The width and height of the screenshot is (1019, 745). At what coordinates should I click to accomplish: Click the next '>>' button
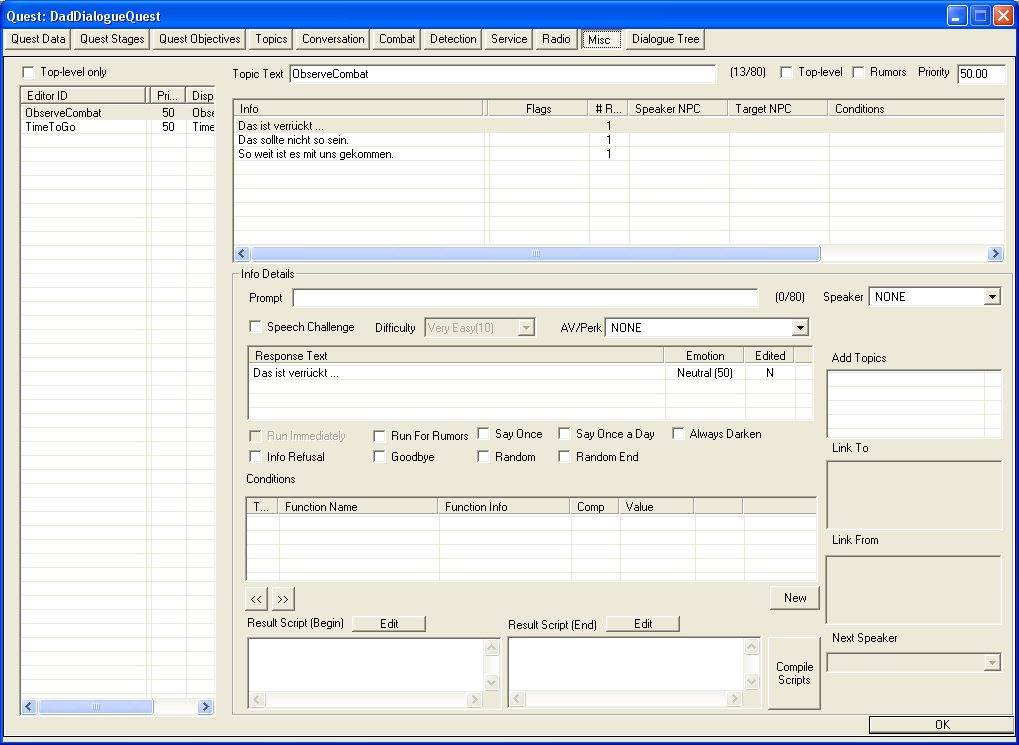point(283,599)
